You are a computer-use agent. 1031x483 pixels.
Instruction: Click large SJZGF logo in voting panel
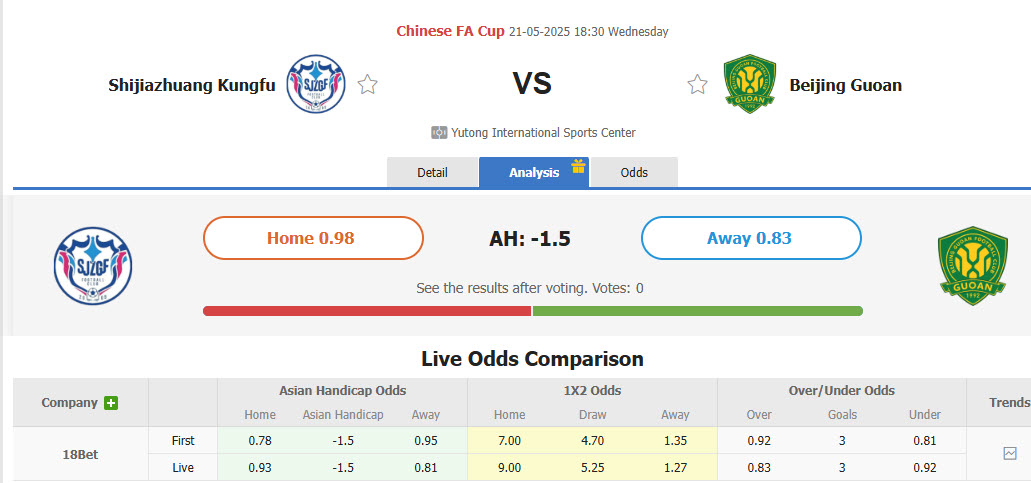click(x=93, y=265)
